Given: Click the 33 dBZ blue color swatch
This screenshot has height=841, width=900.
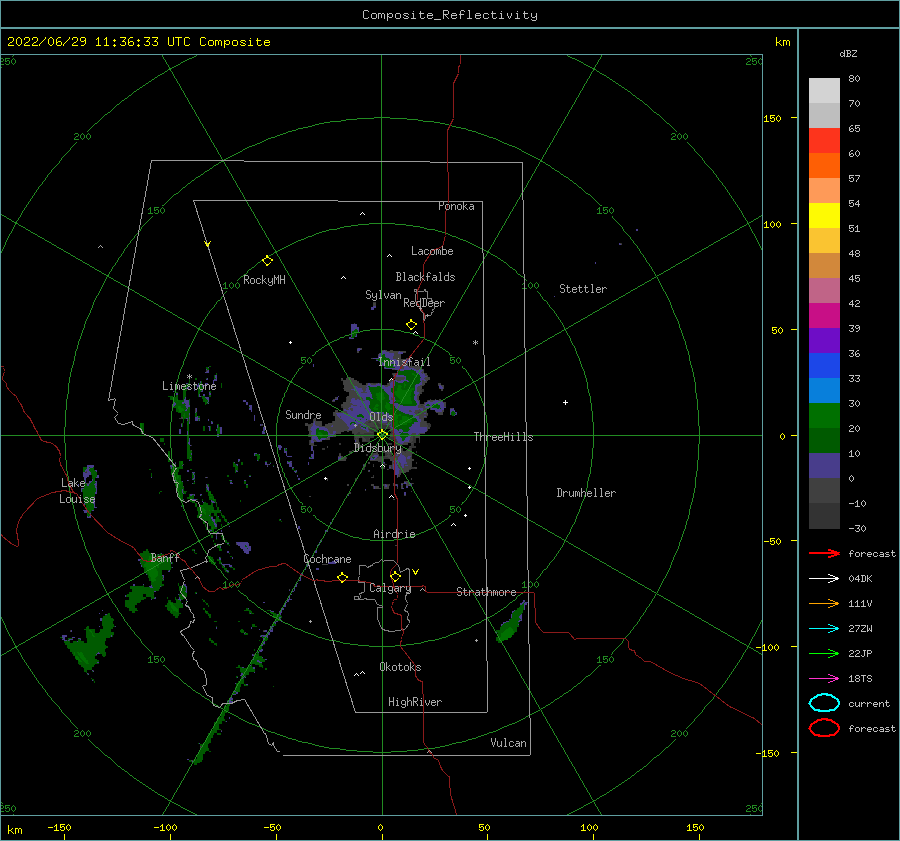Looking at the screenshot, I should tap(824, 366).
